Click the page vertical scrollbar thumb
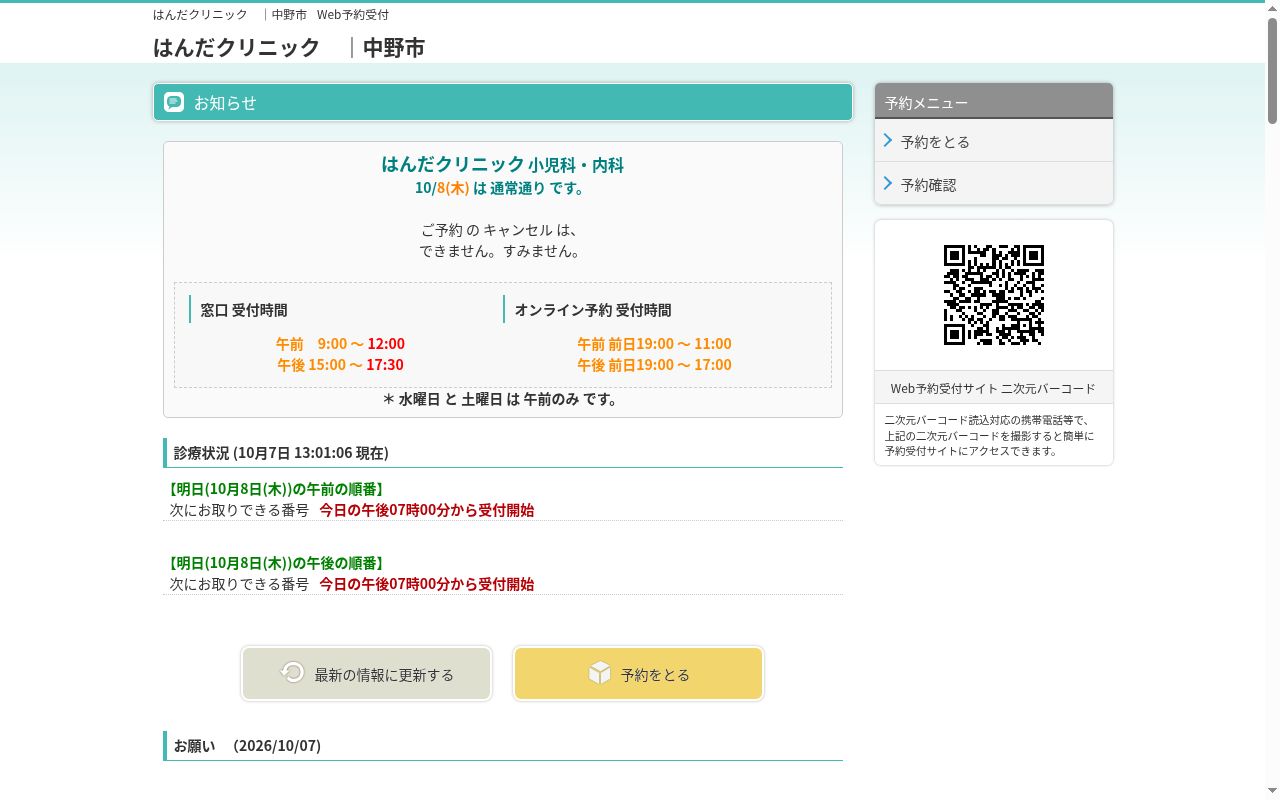Viewport: 1280px width, 800px height. click(1272, 70)
